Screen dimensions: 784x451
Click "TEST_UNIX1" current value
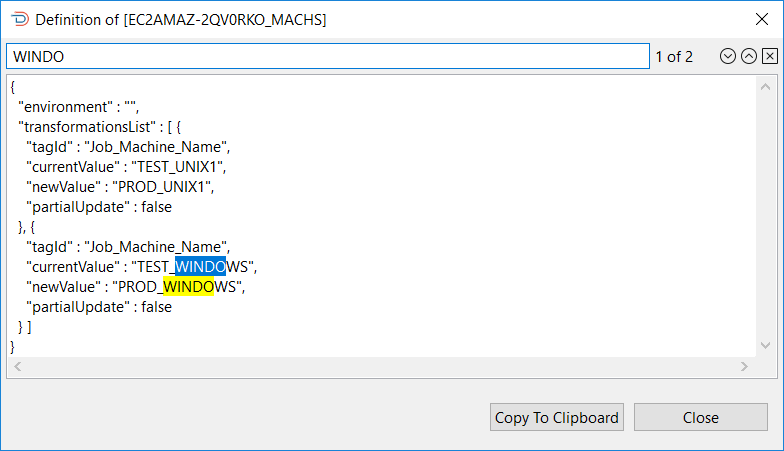tap(176, 167)
